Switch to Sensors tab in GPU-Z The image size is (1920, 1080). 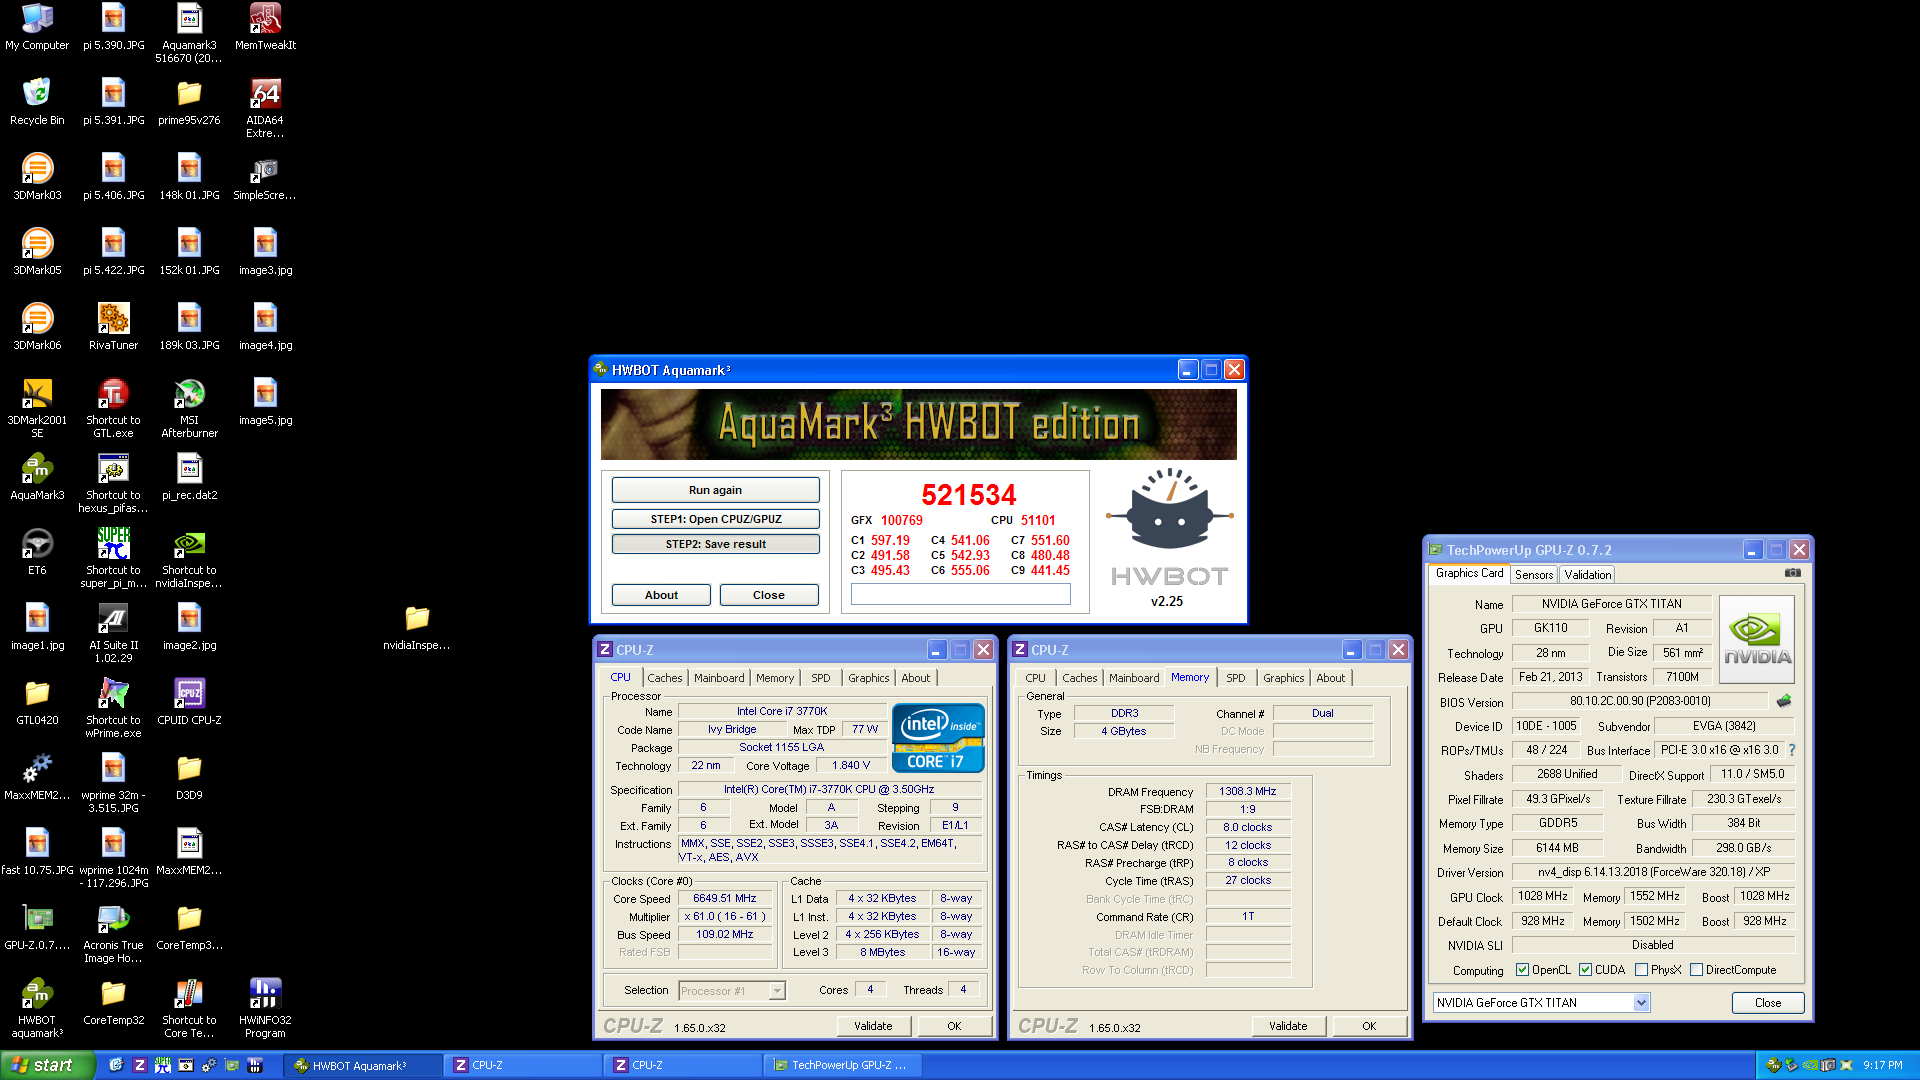pyautogui.click(x=1533, y=575)
